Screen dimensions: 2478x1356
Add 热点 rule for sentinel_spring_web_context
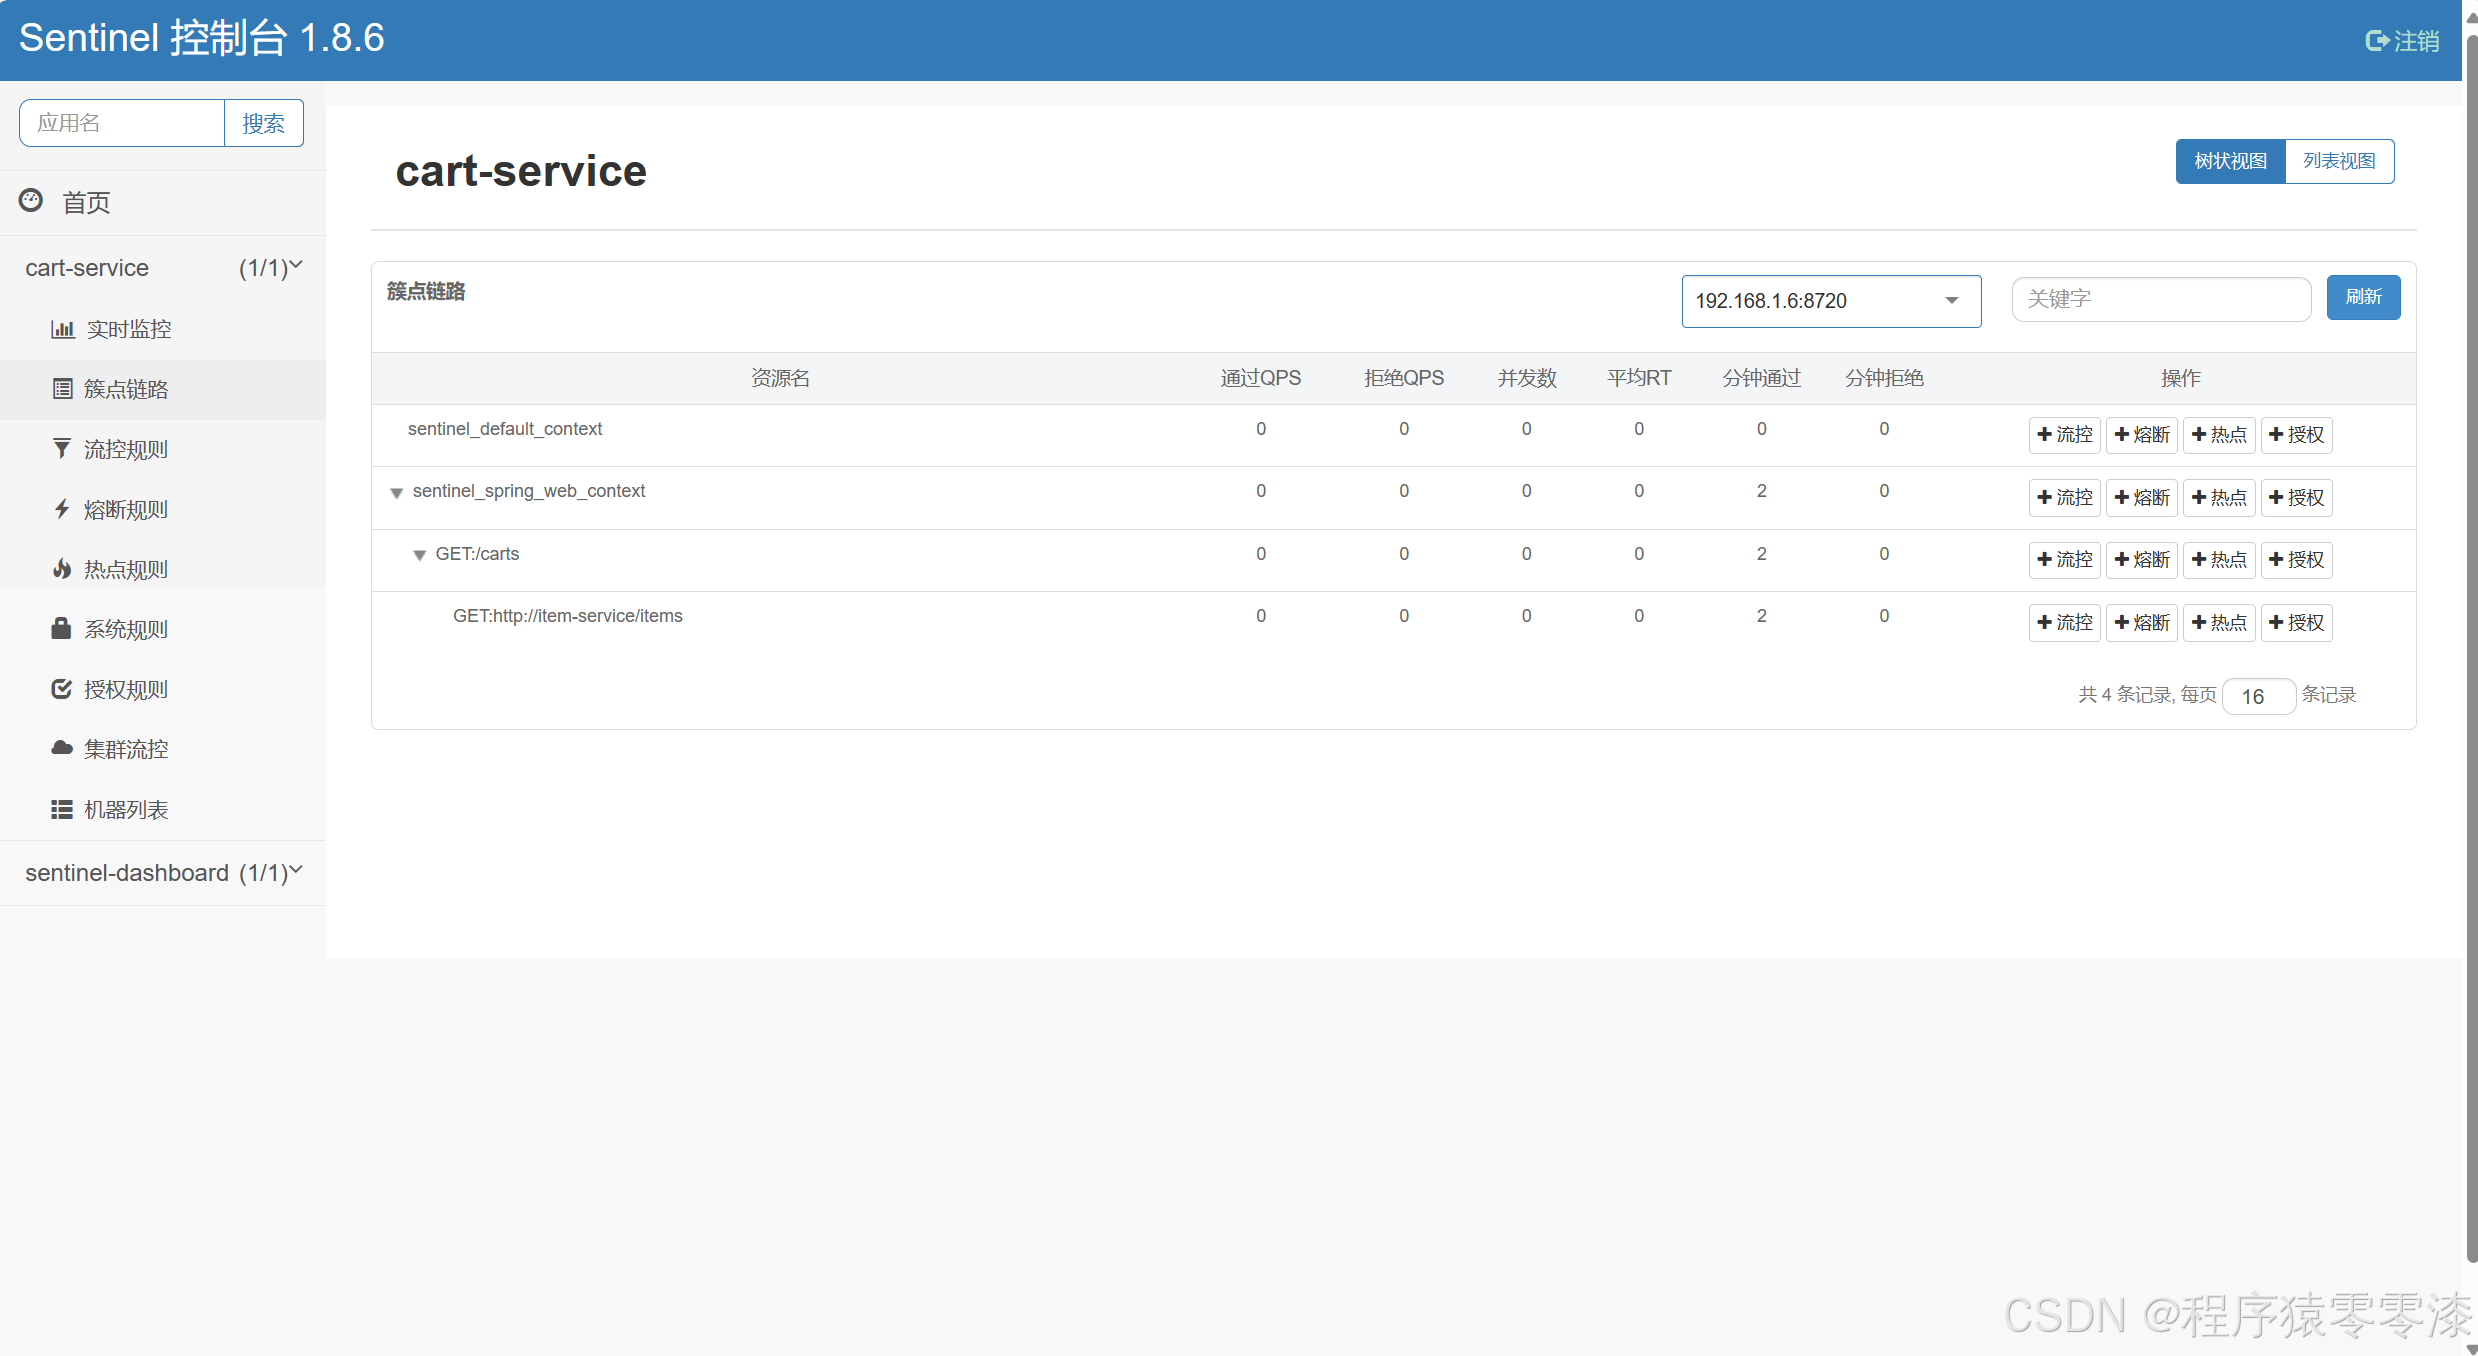[2219, 498]
